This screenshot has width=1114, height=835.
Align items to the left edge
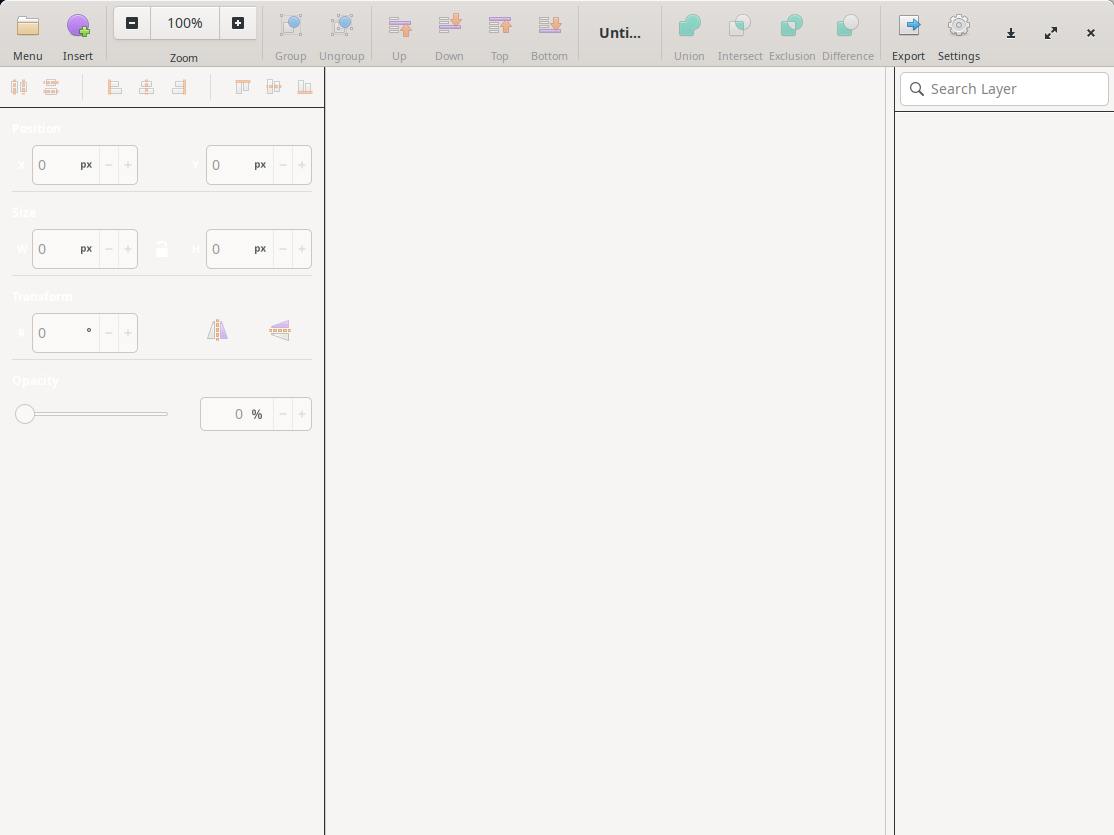pos(114,87)
